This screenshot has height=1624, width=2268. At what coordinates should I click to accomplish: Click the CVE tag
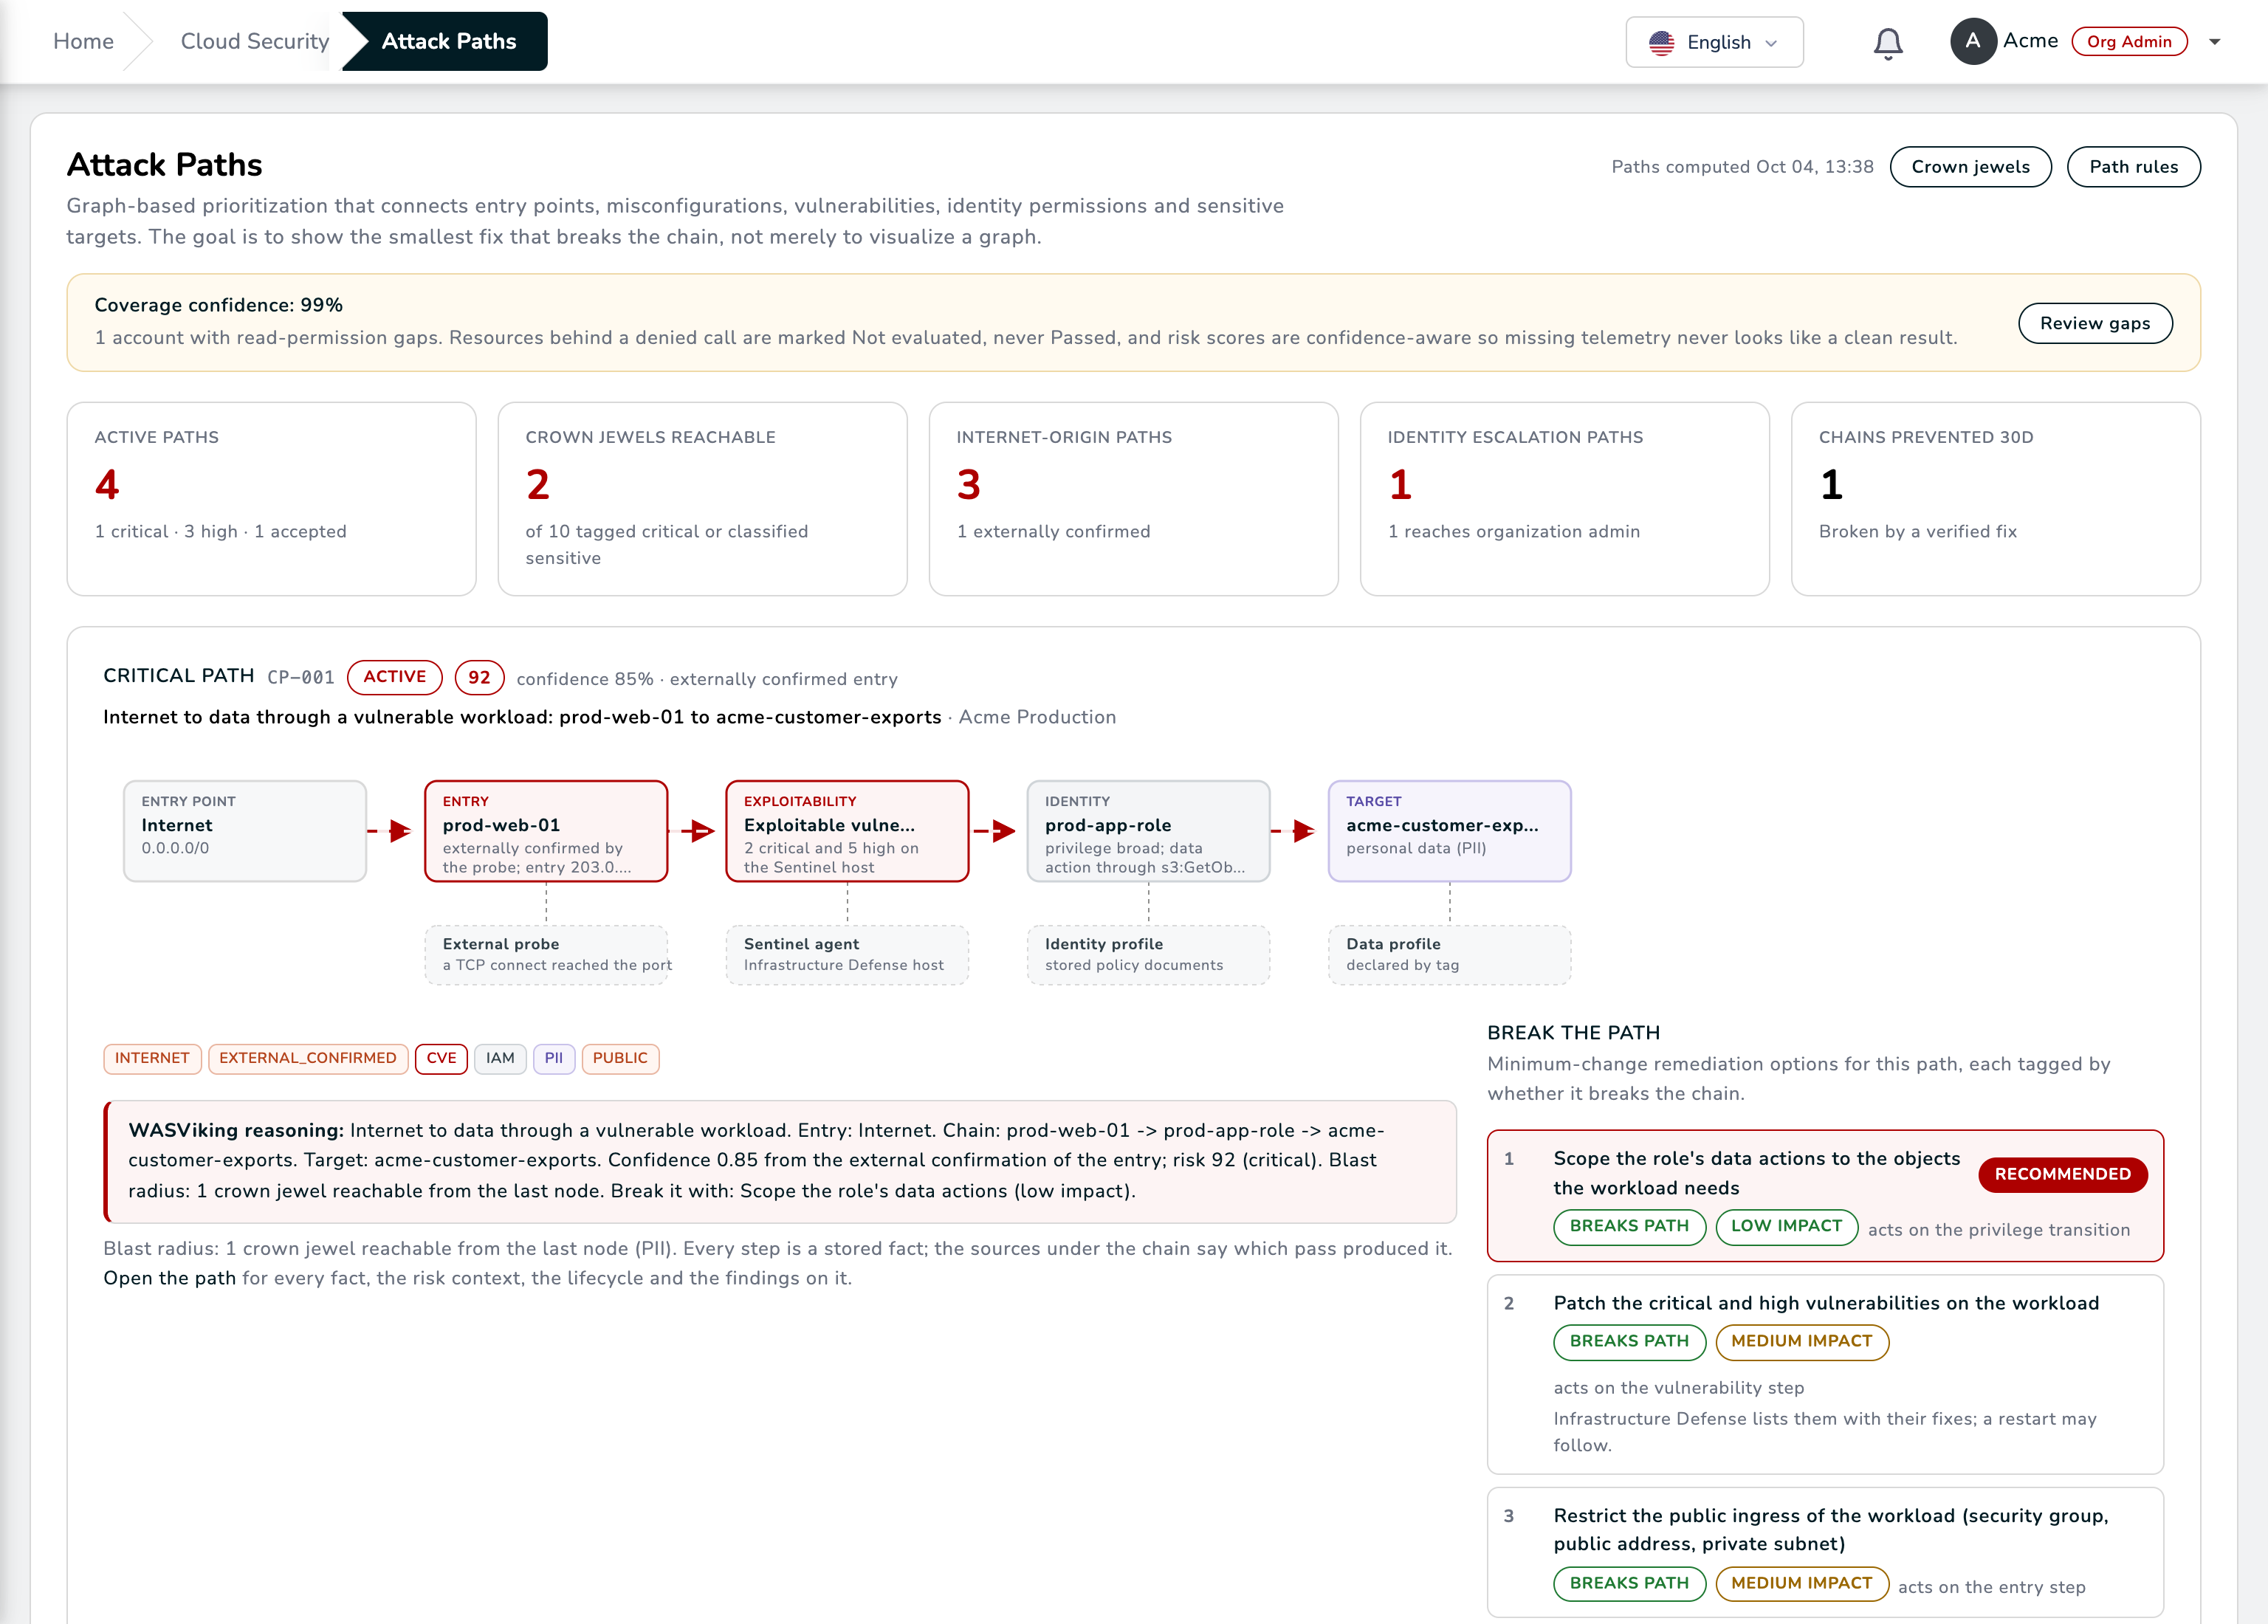pyautogui.click(x=441, y=1058)
